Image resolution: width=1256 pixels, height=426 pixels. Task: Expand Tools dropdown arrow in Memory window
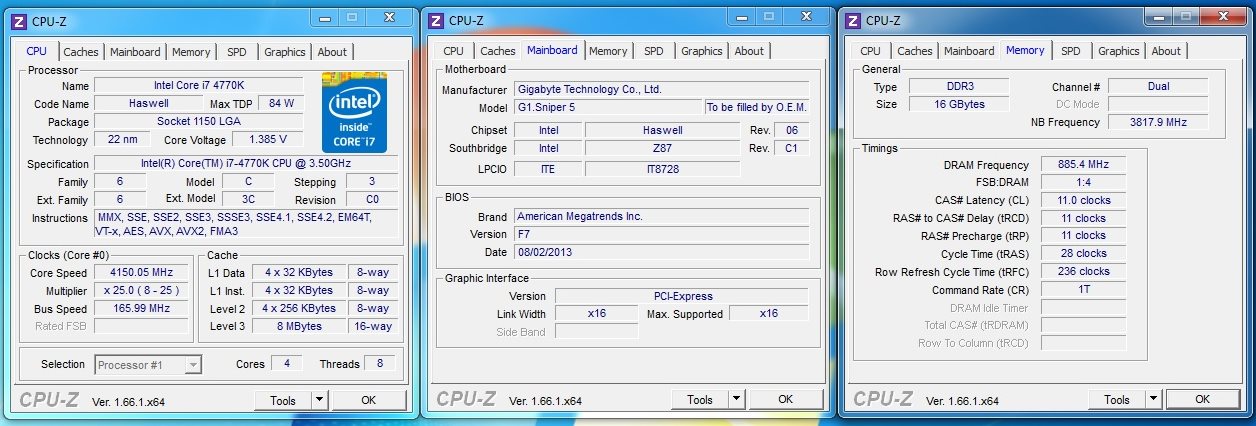tap(1153, 400)
